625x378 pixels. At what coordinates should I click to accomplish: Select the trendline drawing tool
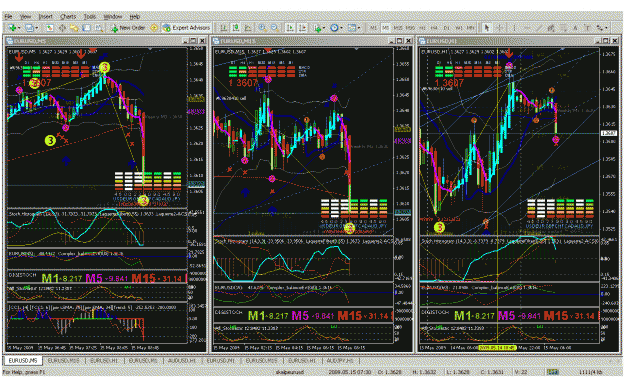(539, 28)
